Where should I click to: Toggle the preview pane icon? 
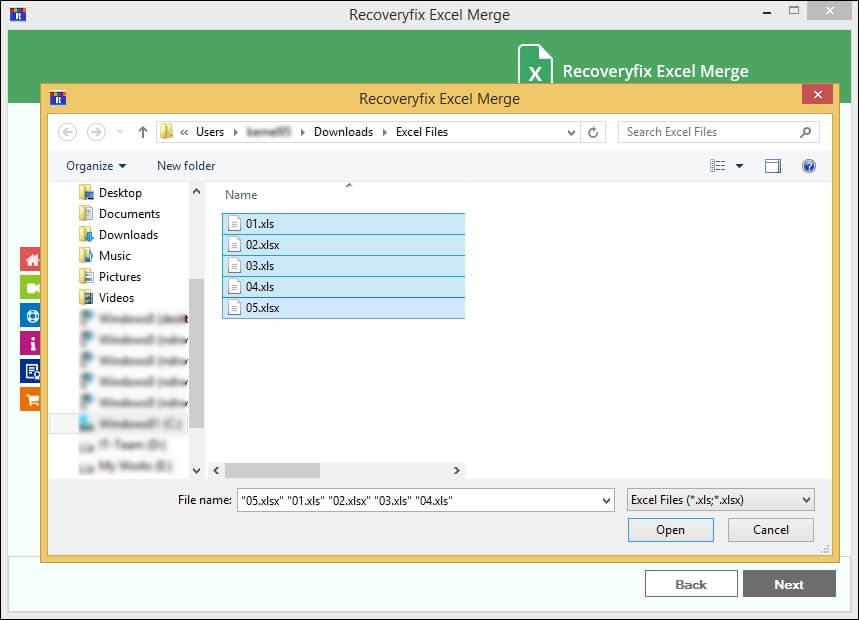pos(772,166)
